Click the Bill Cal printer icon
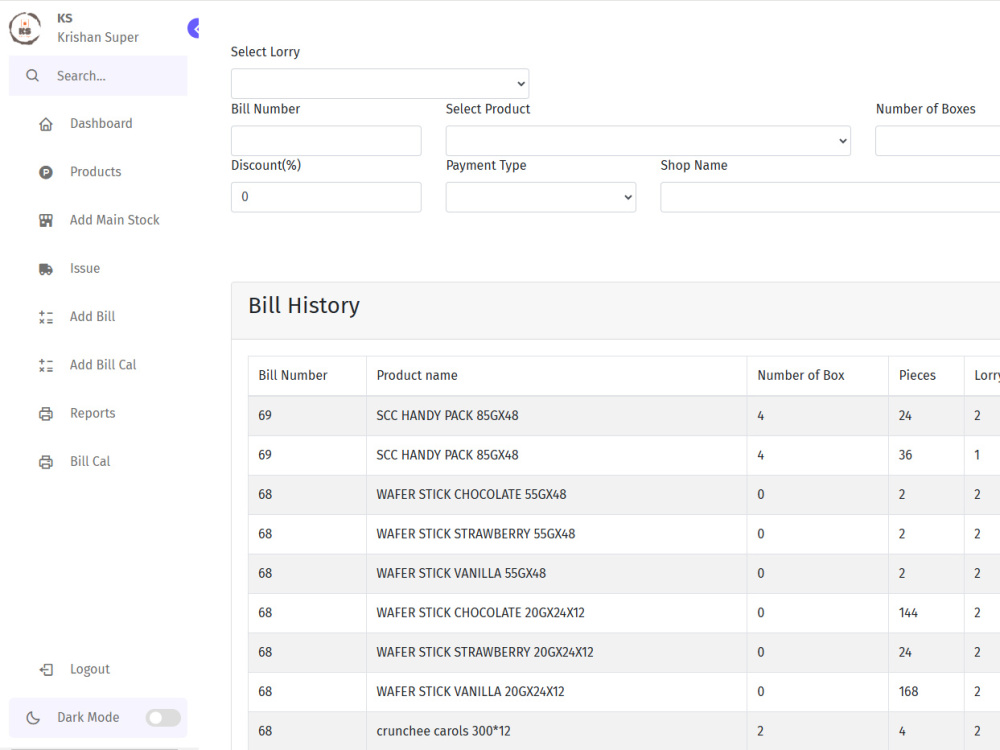The image size is (1000, 750). 46,462
